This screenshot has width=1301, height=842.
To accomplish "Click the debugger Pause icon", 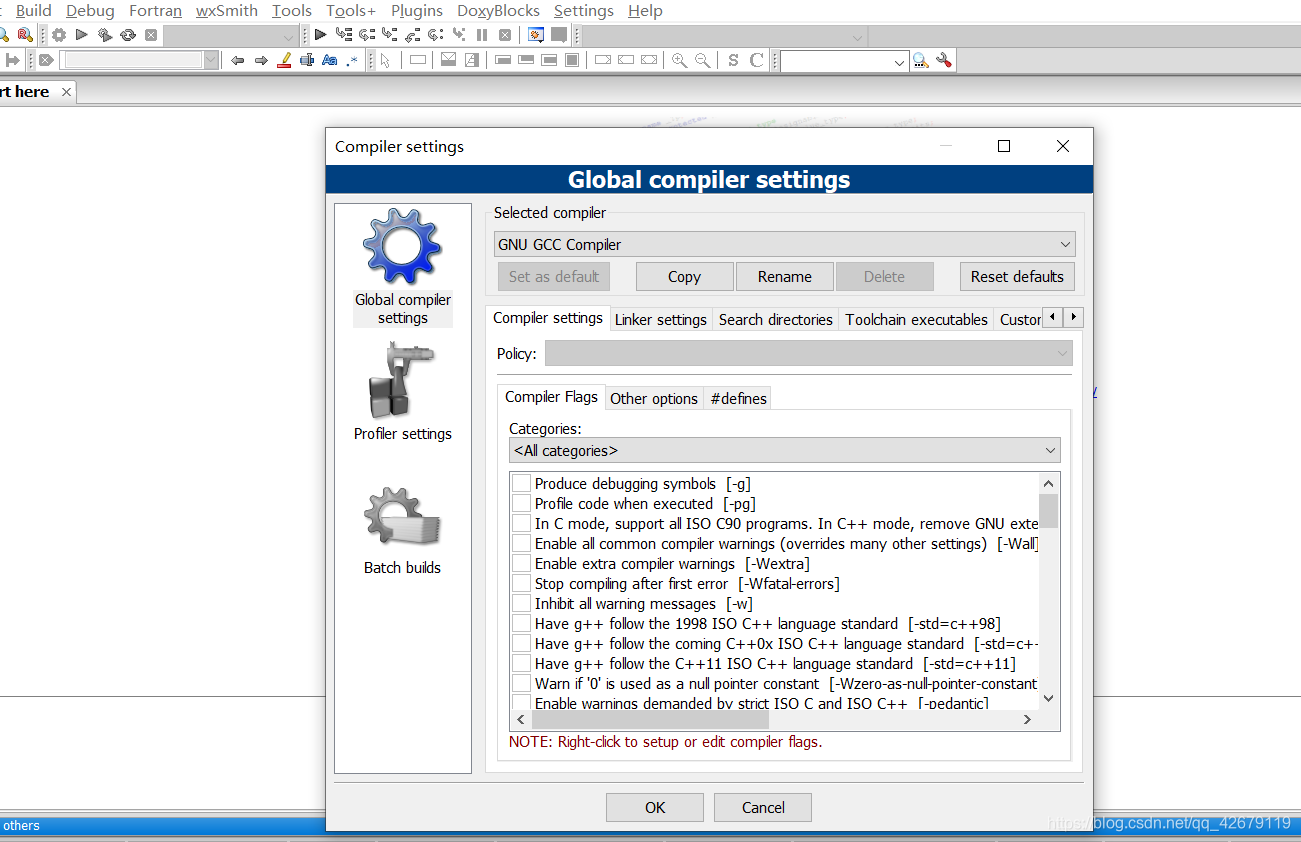I will pyautogui.click(x=482, y=35).
